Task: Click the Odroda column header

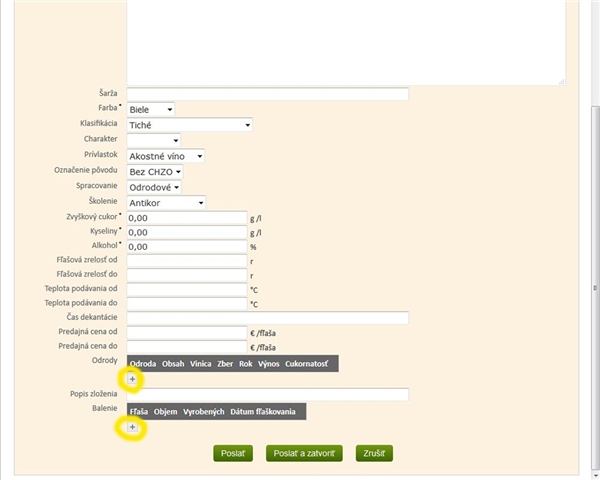Action: [143, 364]
